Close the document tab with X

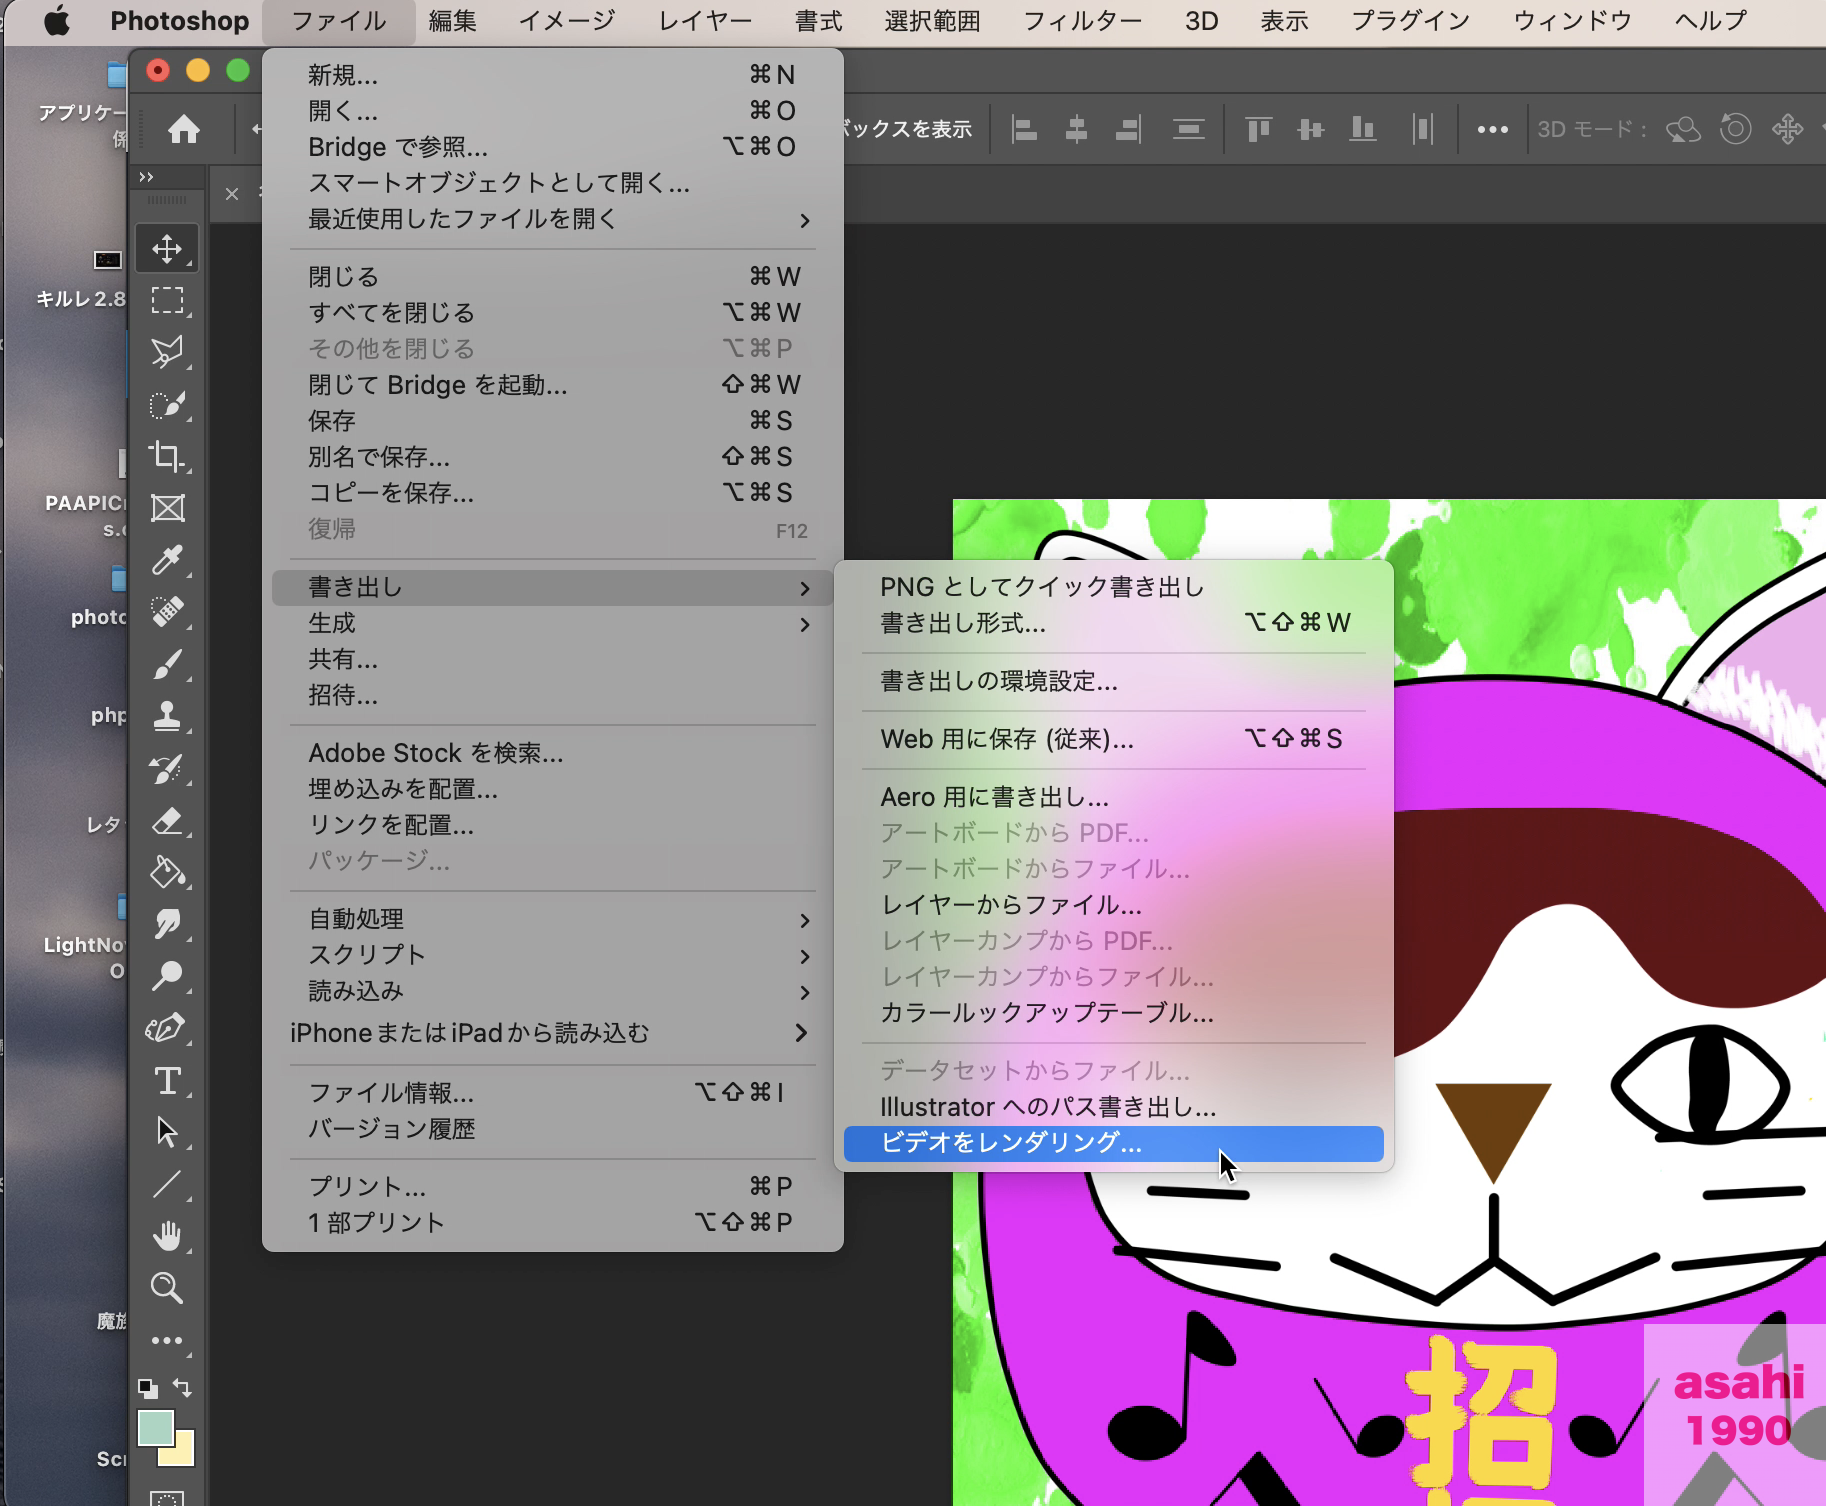click(x=232, y=194)
